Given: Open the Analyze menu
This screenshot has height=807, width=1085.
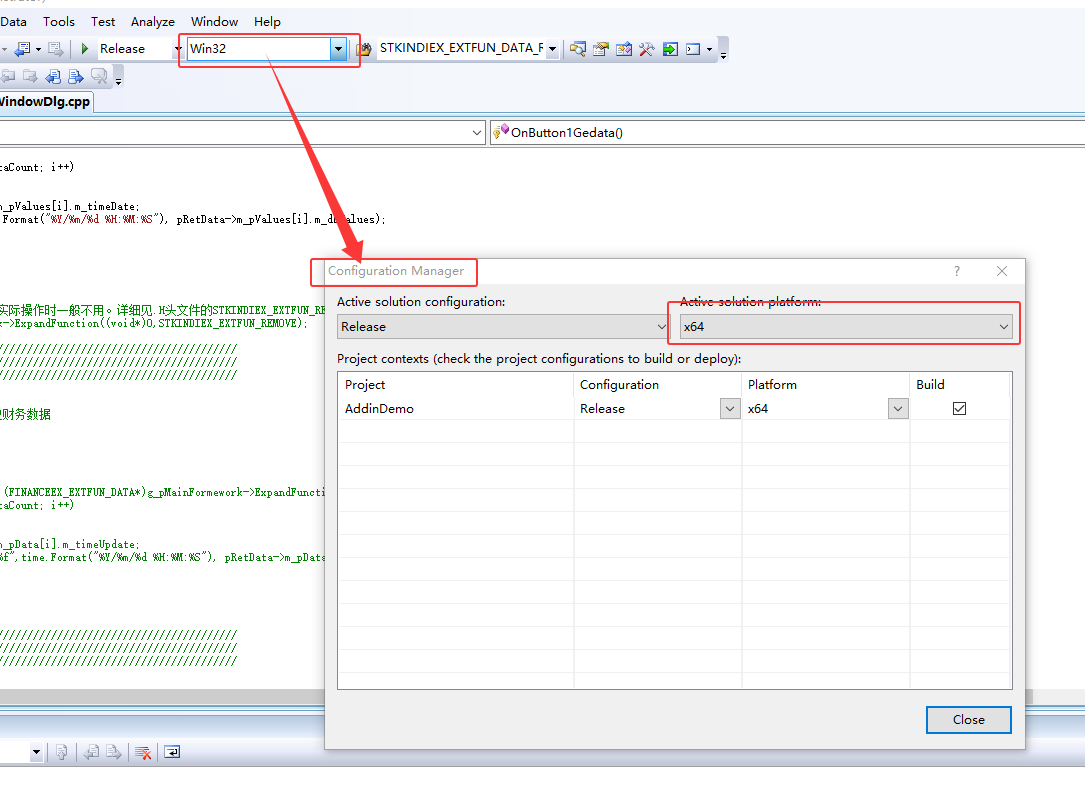Looking at the screenshot, I should coord(152,21).
